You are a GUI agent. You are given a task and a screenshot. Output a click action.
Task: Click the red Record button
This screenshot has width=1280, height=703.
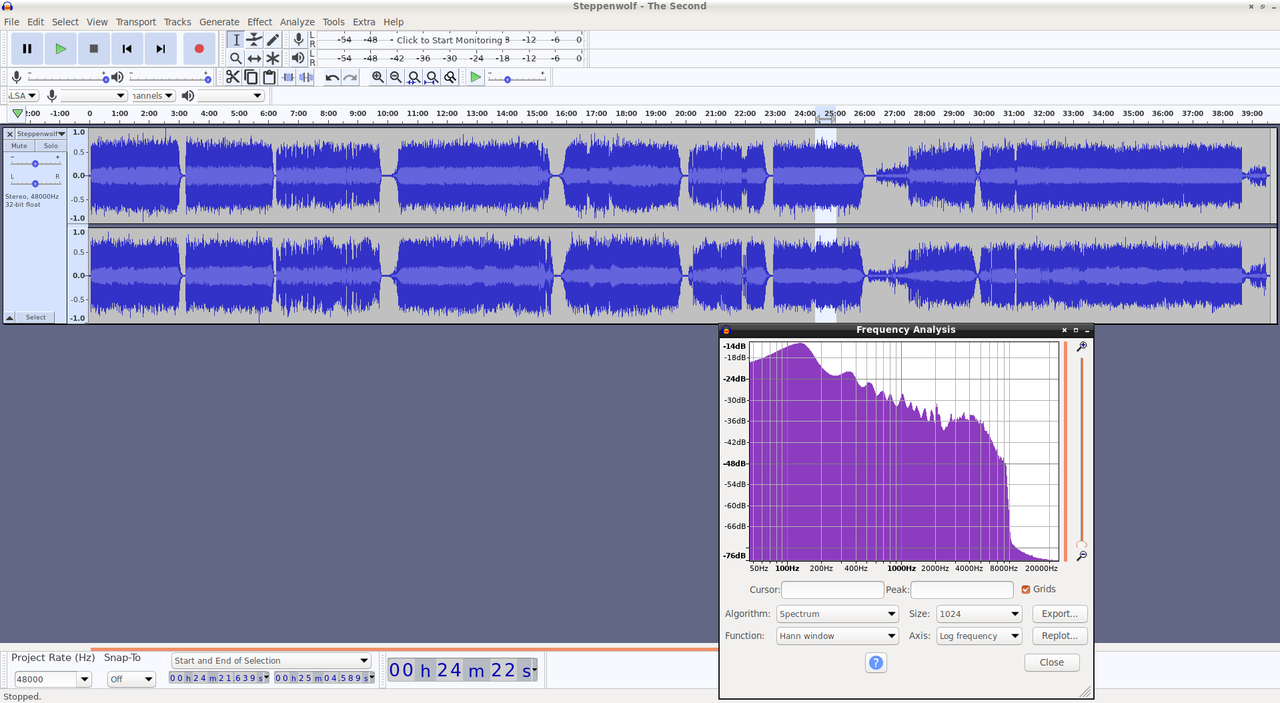tap(199, 48)
